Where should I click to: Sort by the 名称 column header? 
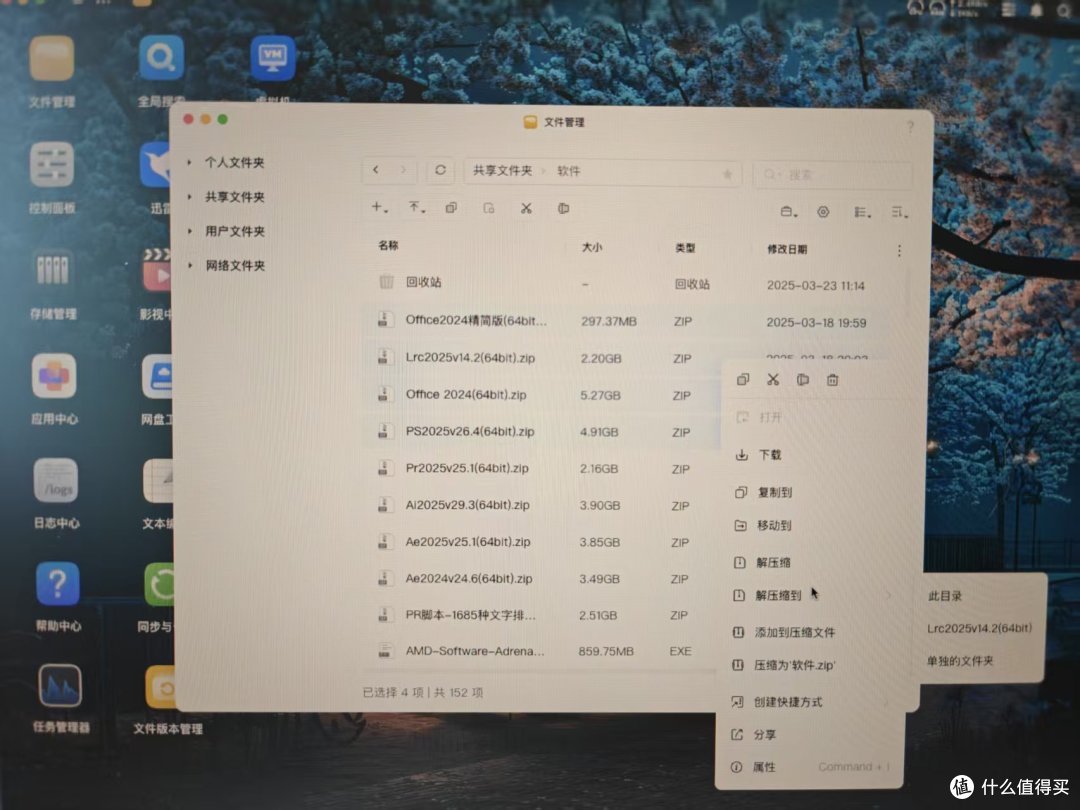pos(388,245)
